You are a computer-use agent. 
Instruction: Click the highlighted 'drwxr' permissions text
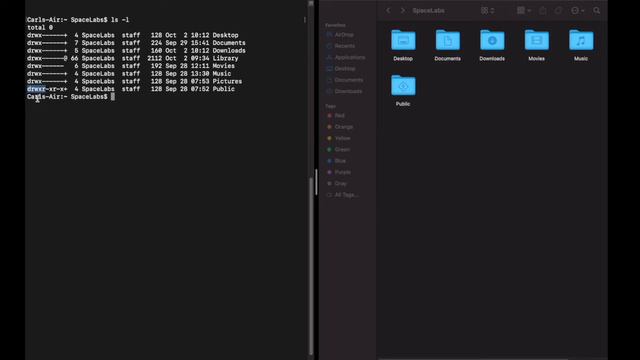(36, 89)
